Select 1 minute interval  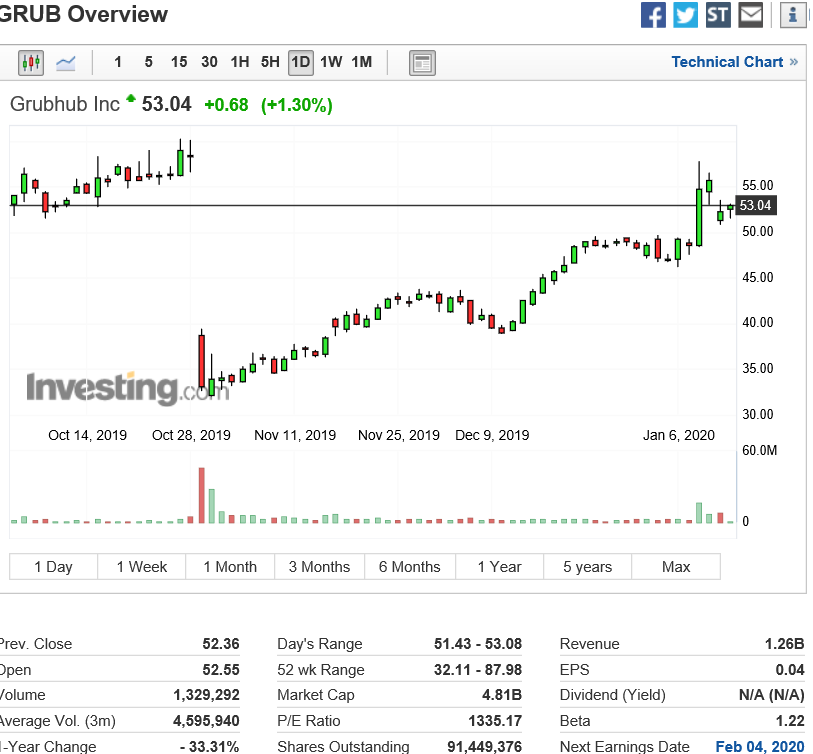[x=118, y=62]
